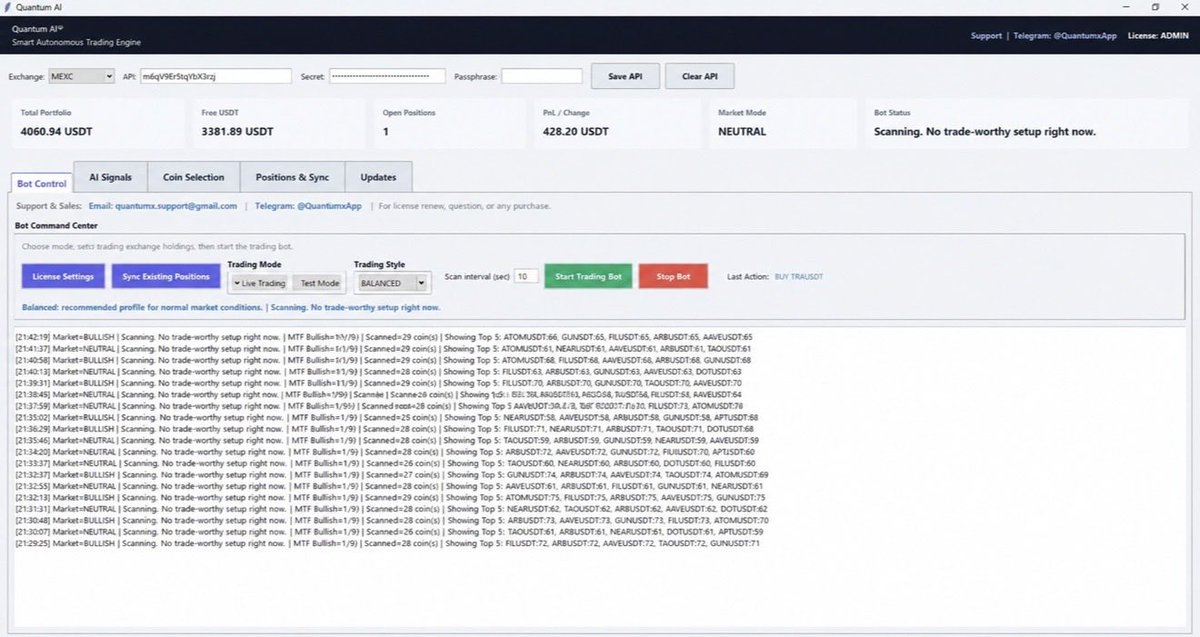Click the log line timestamped 21:36:29
1200x637 pixels.
coord(384,428)
